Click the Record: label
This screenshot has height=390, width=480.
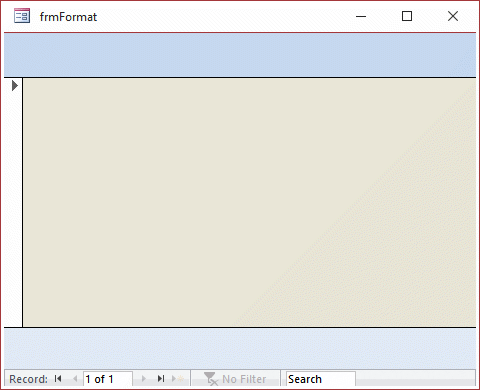point(28,379)
